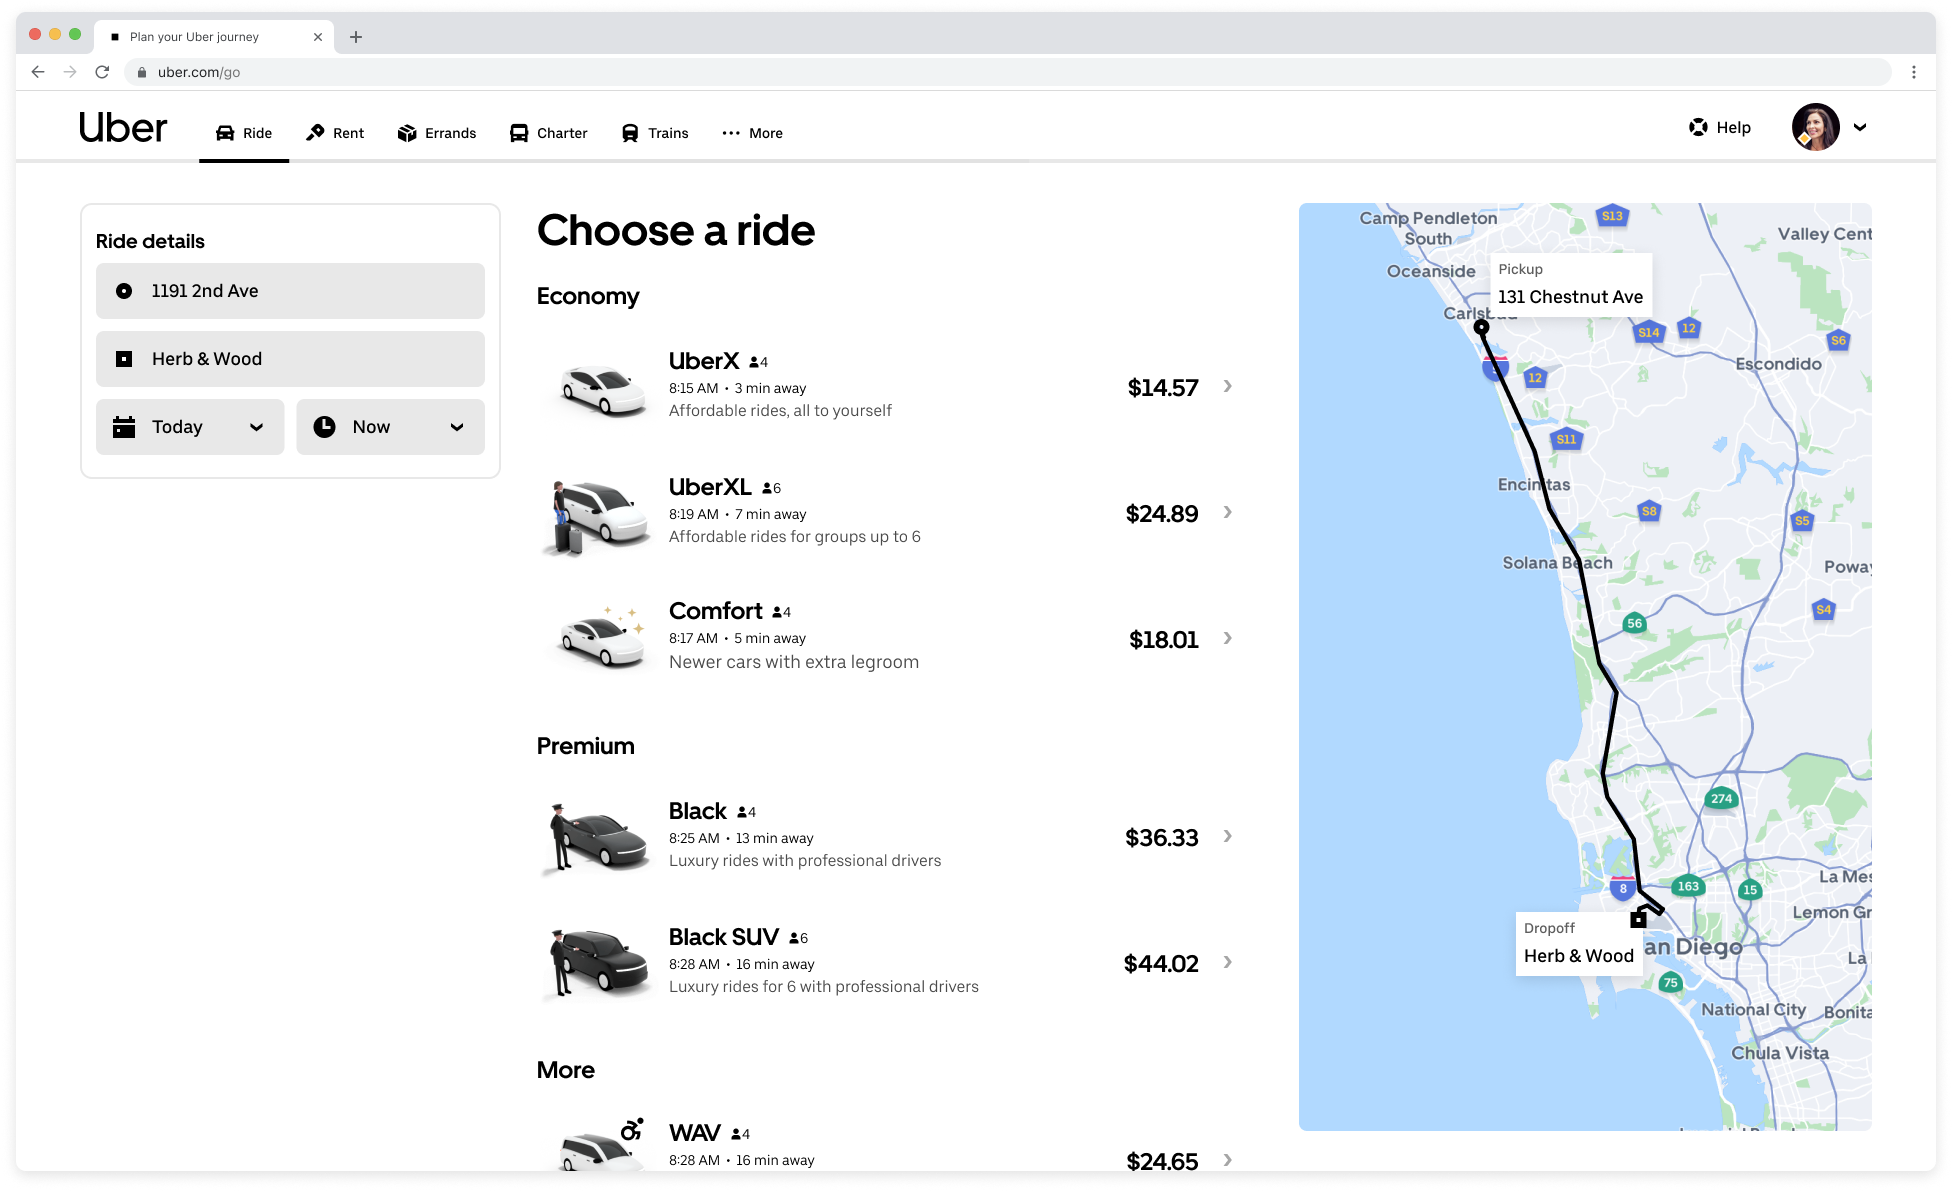The height and width of the screenshot is (1191, 1952).
Task: Choose the Black ride title
Action: (698, 811)
